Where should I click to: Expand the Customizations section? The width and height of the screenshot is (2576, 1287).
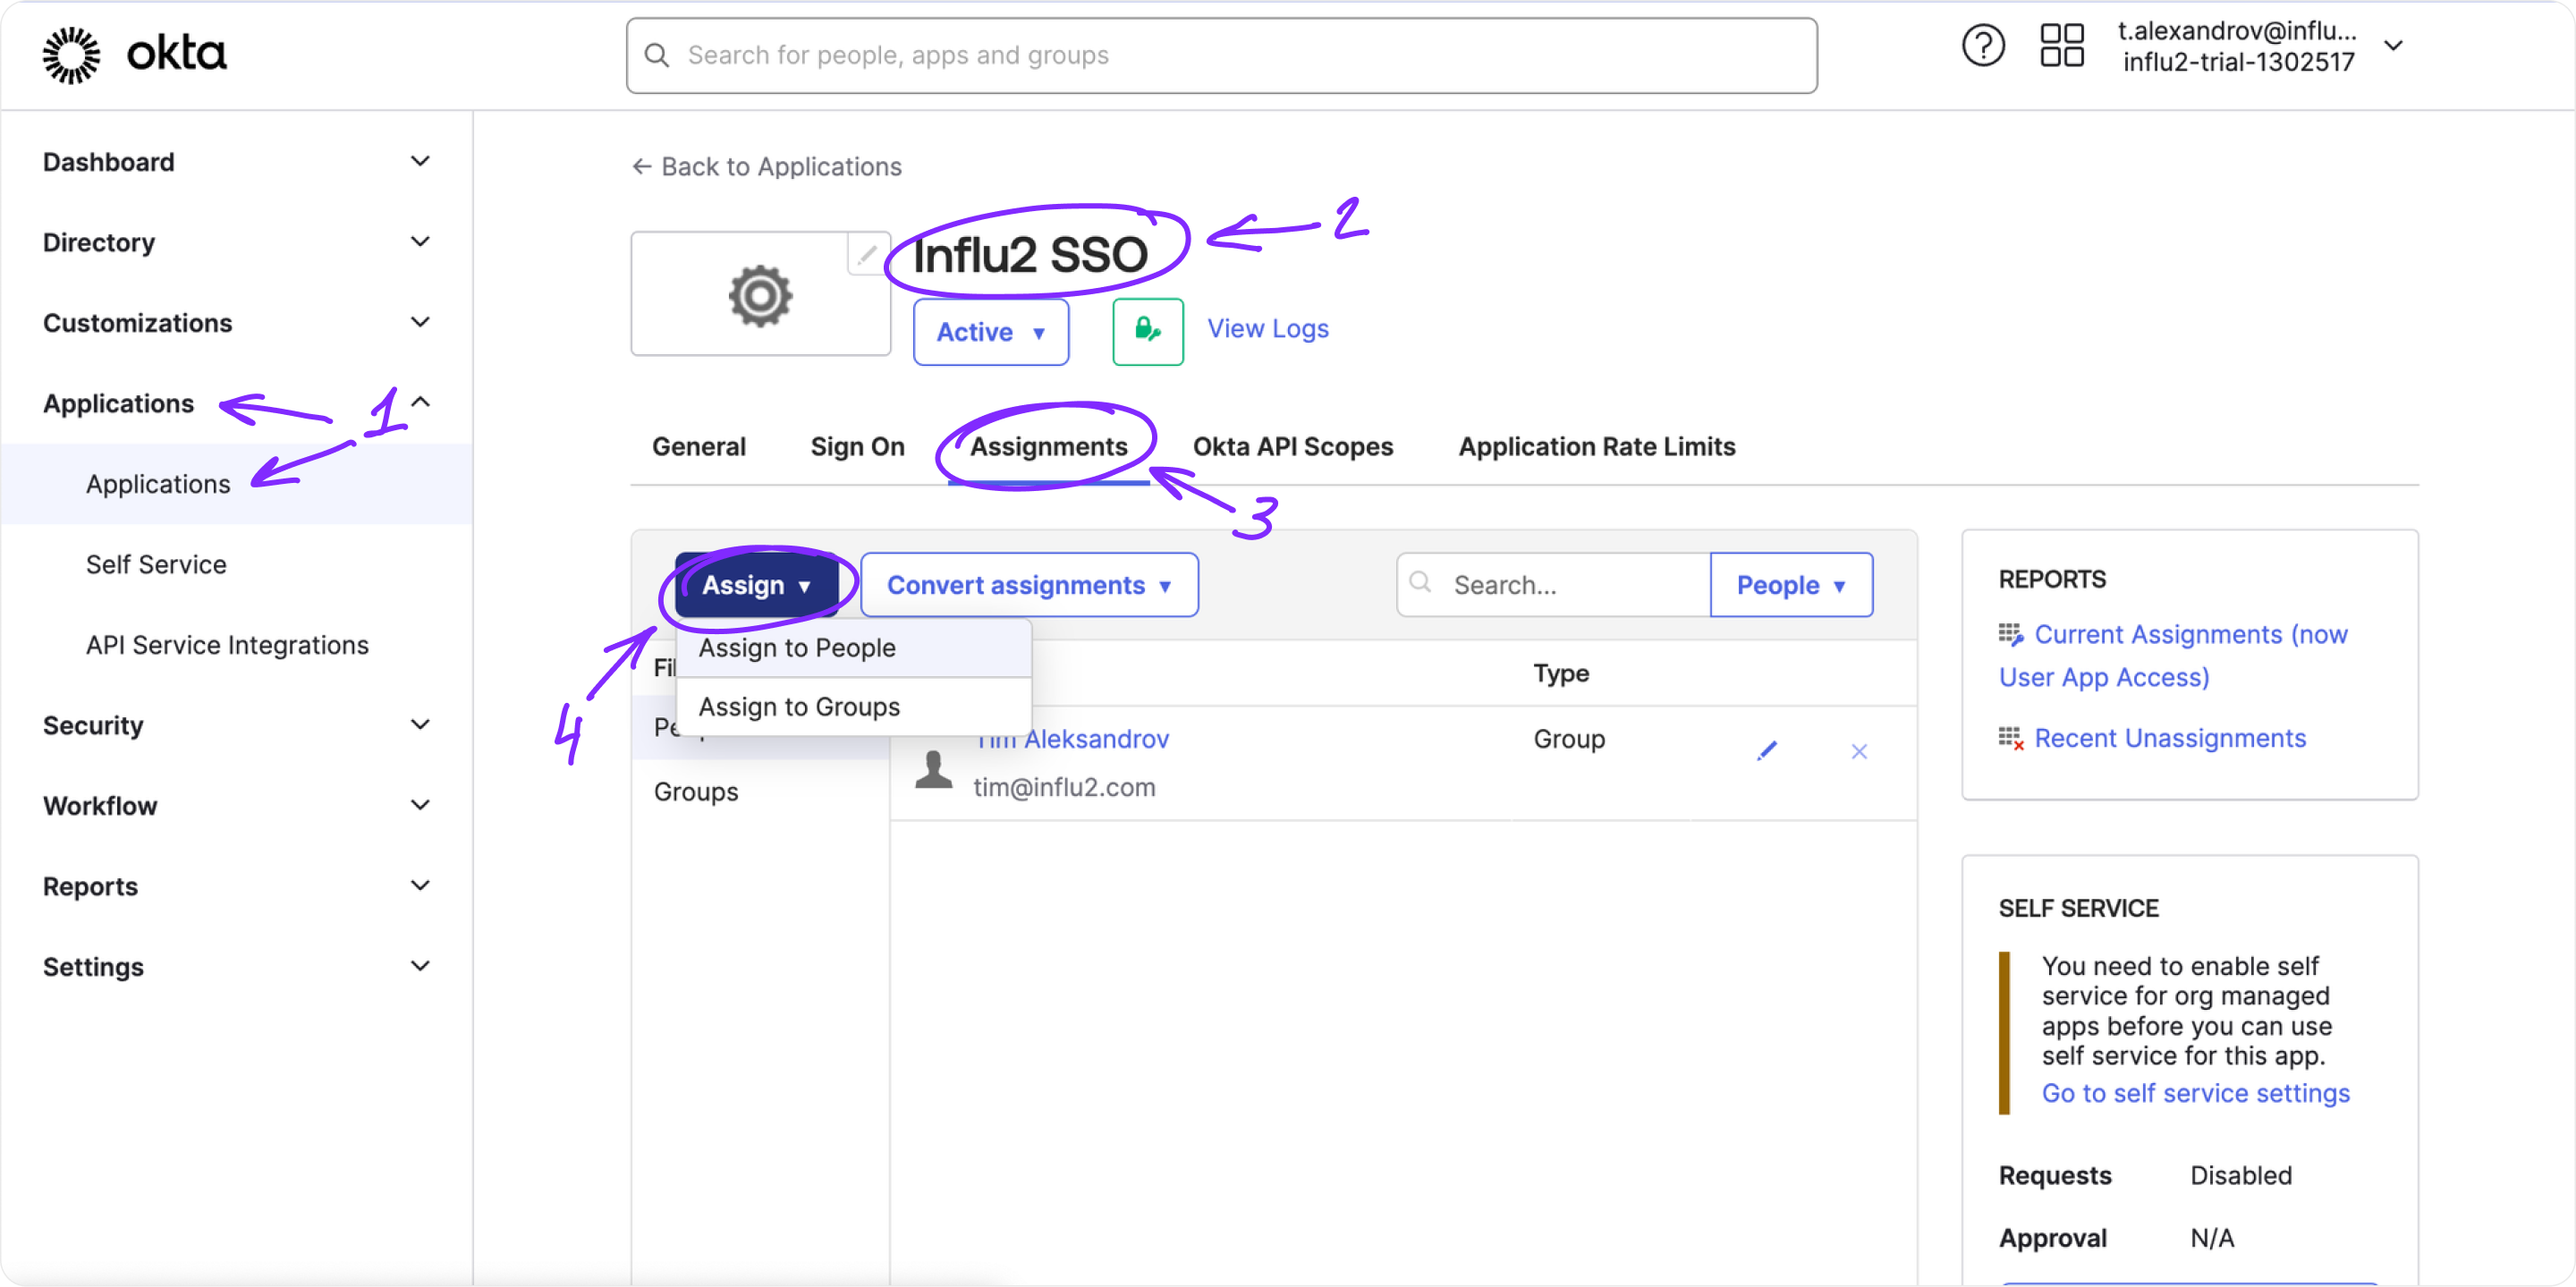421,322
